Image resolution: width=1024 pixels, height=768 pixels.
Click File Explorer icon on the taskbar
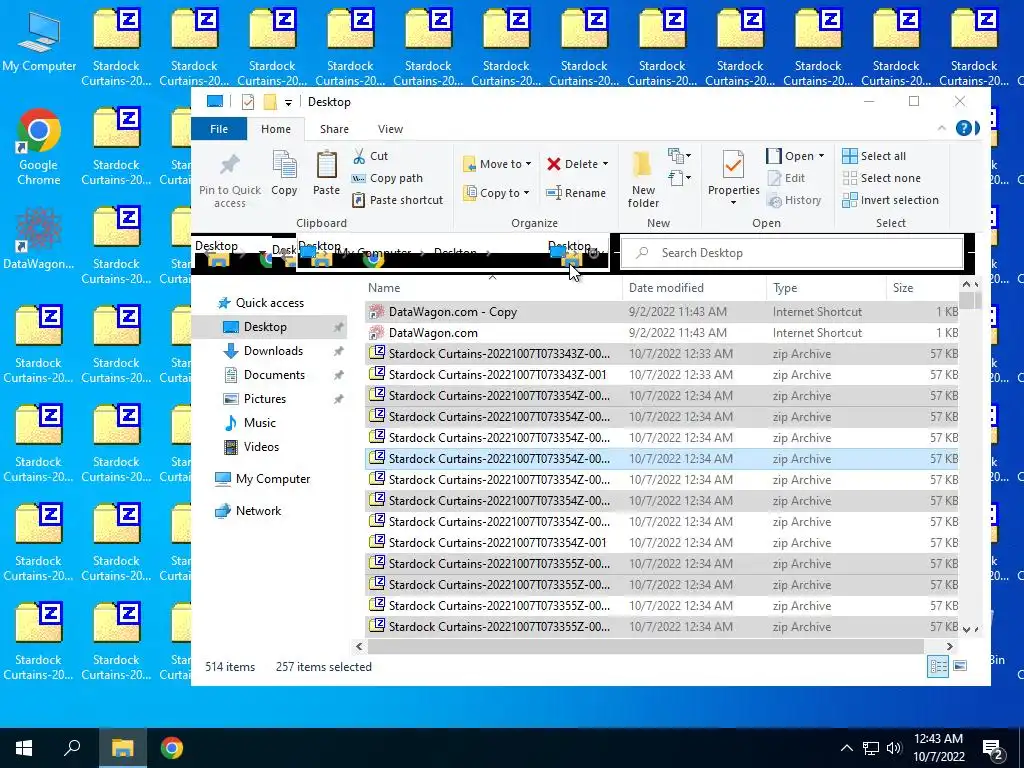click(122, 748)
